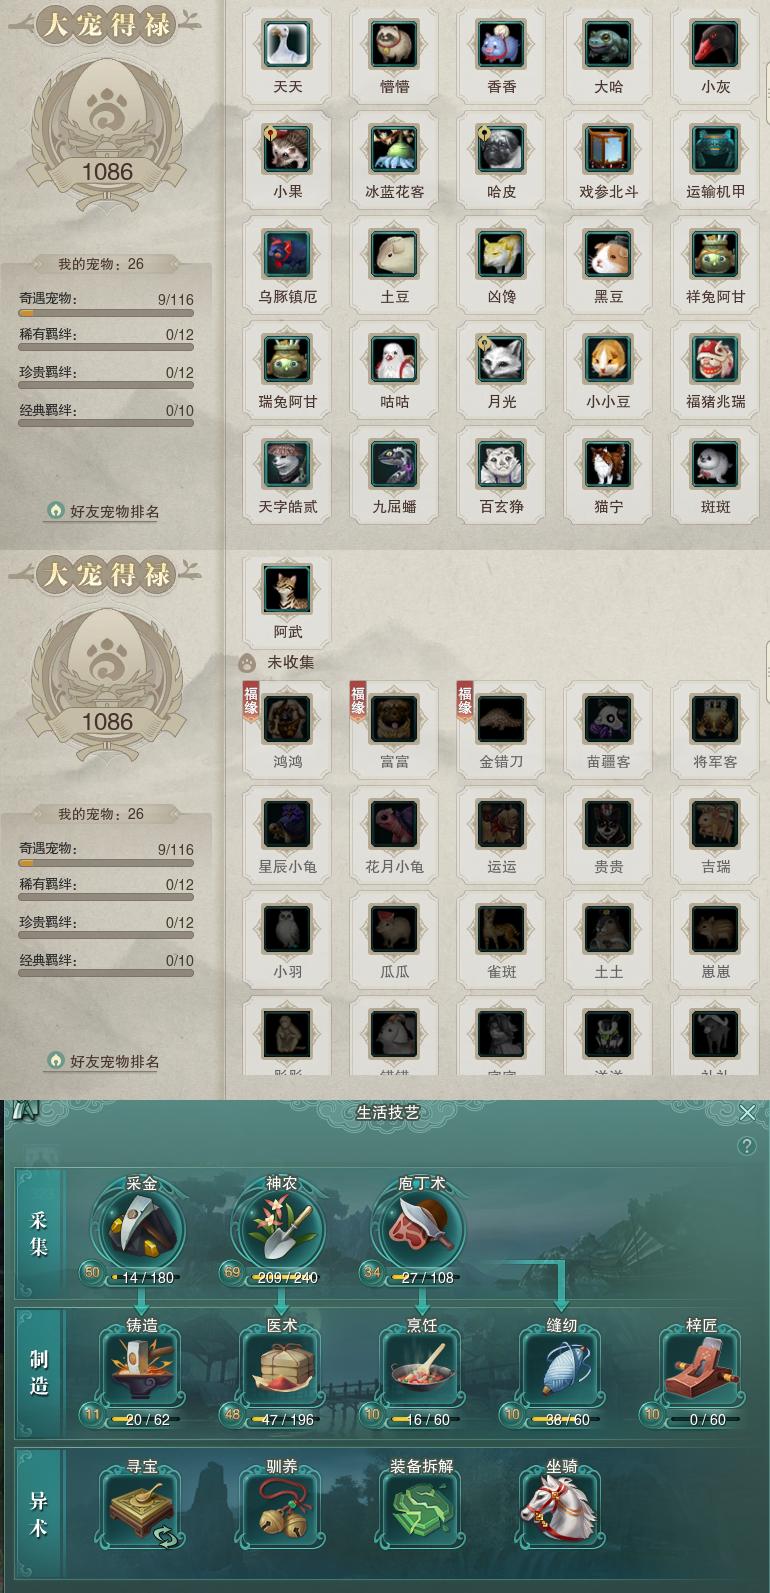Choose the 庖丁术 butchering skill icon
Viewport: 770px width, 1593px height.
coord(421,1229)
